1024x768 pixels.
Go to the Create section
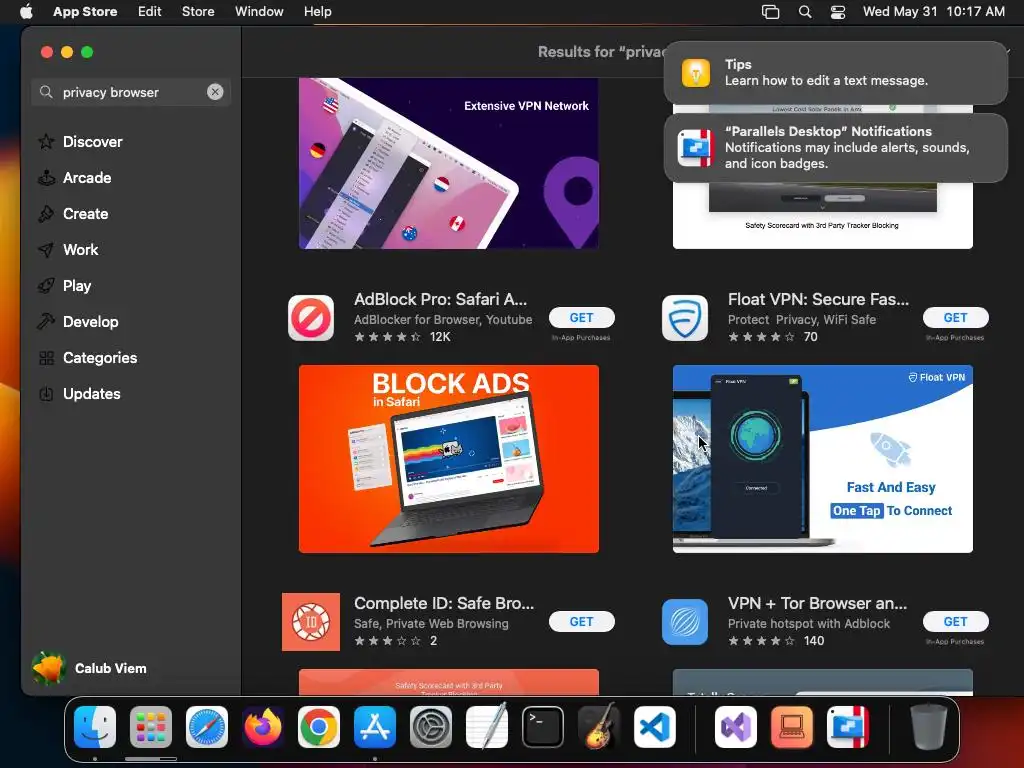coord(86,214)
